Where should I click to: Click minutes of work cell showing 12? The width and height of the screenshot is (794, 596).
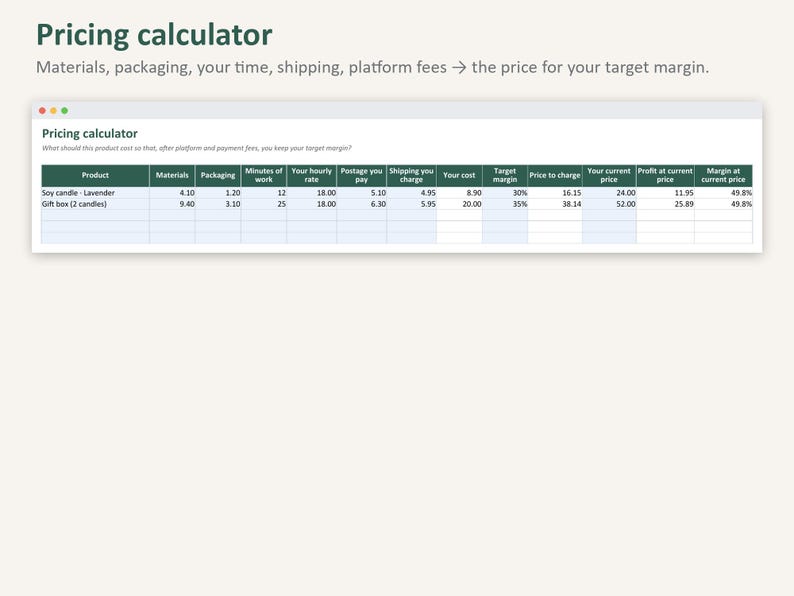point(264,193)
